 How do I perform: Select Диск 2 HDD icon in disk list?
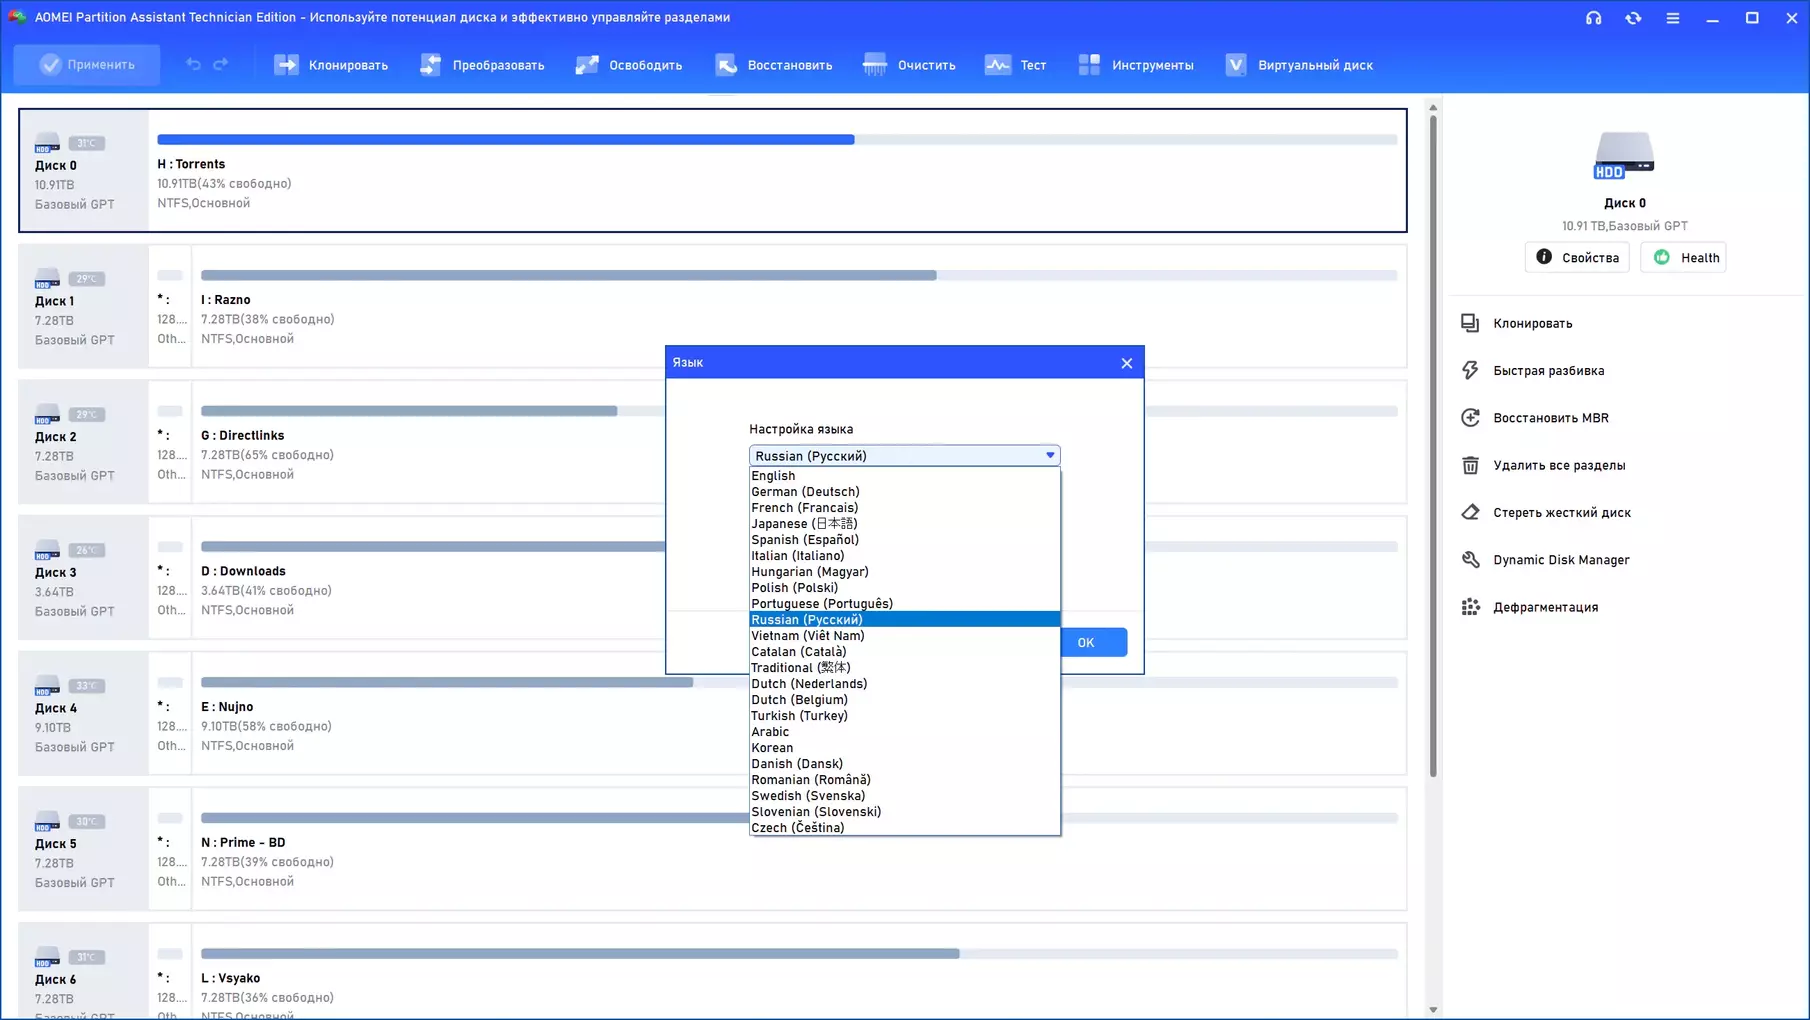pos(47,415)
